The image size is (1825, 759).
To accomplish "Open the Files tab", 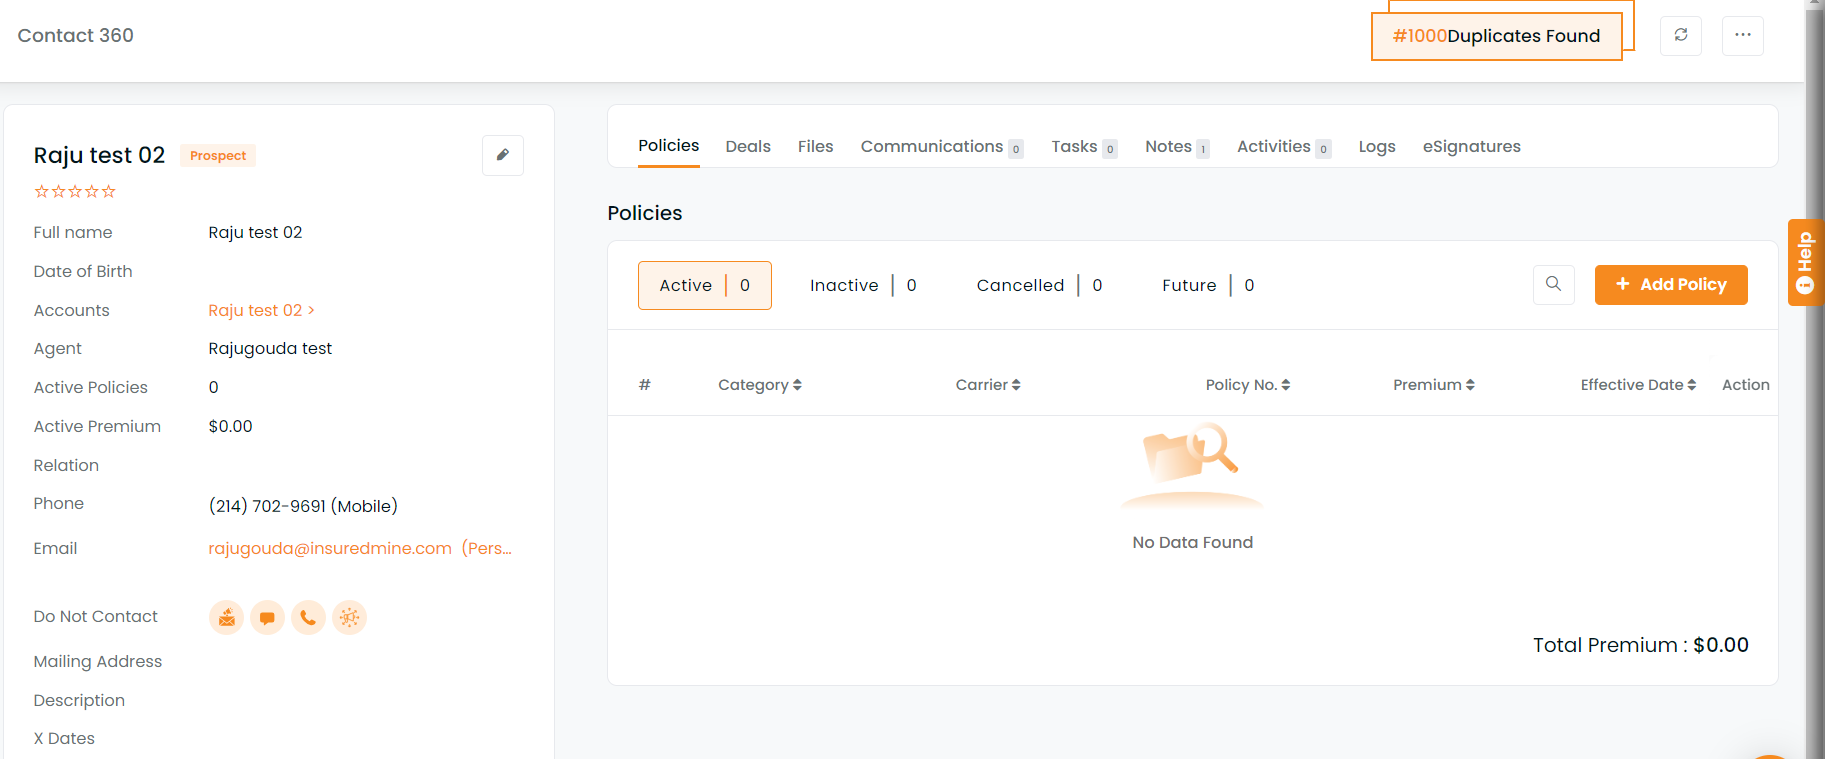I will click(815, 146).
